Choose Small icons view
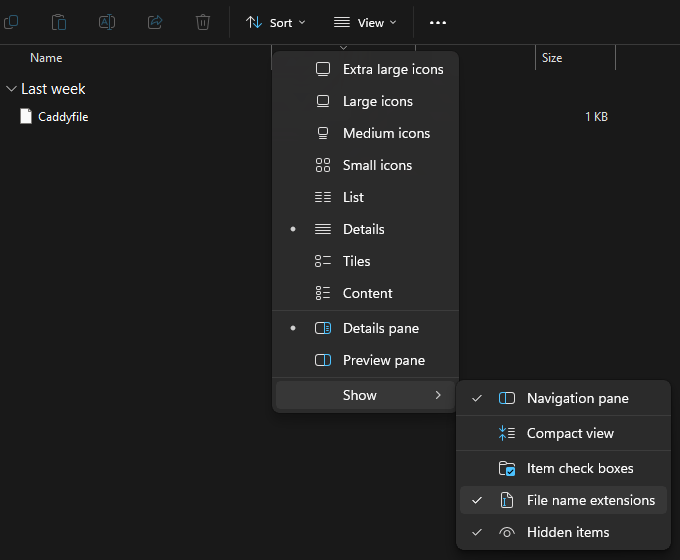 [365, 165]
